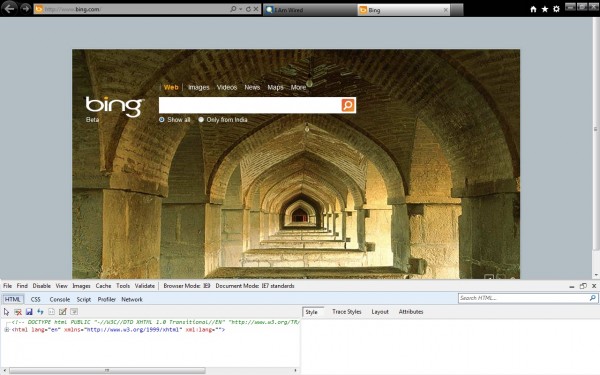Open the address bar autocomplete dropdown arrow

(x=240, y=9)
